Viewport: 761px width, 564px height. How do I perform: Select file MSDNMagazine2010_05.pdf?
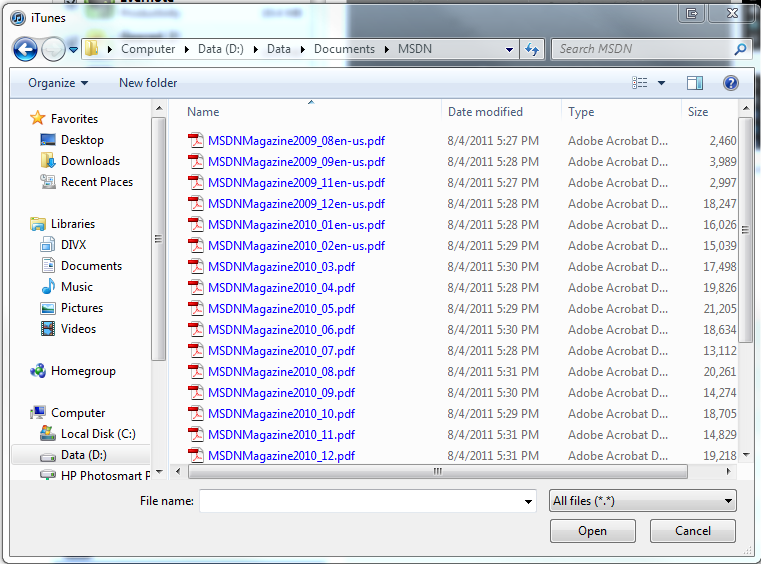(281, 309)
